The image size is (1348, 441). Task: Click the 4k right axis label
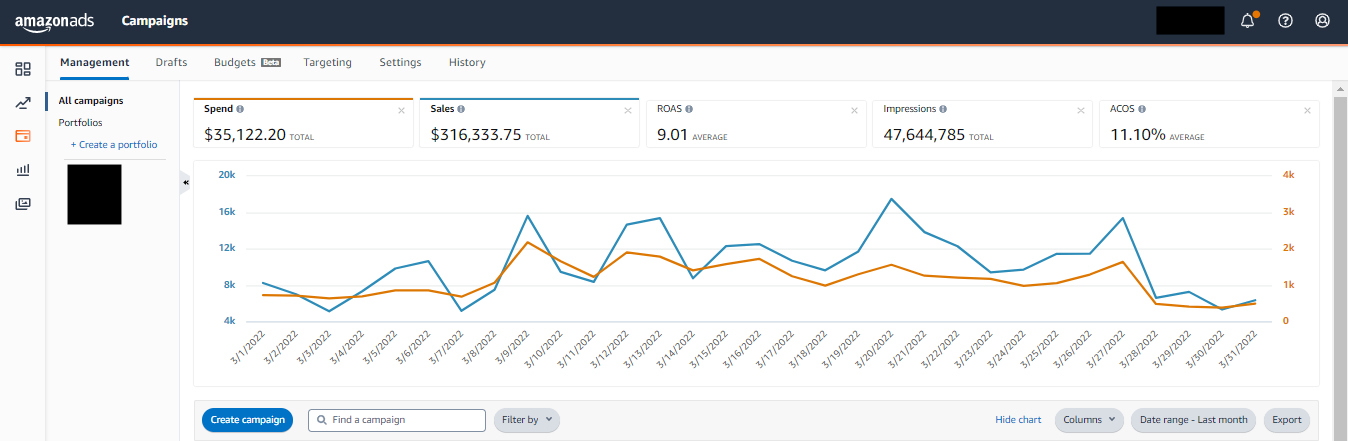[x=1288, y=175]
